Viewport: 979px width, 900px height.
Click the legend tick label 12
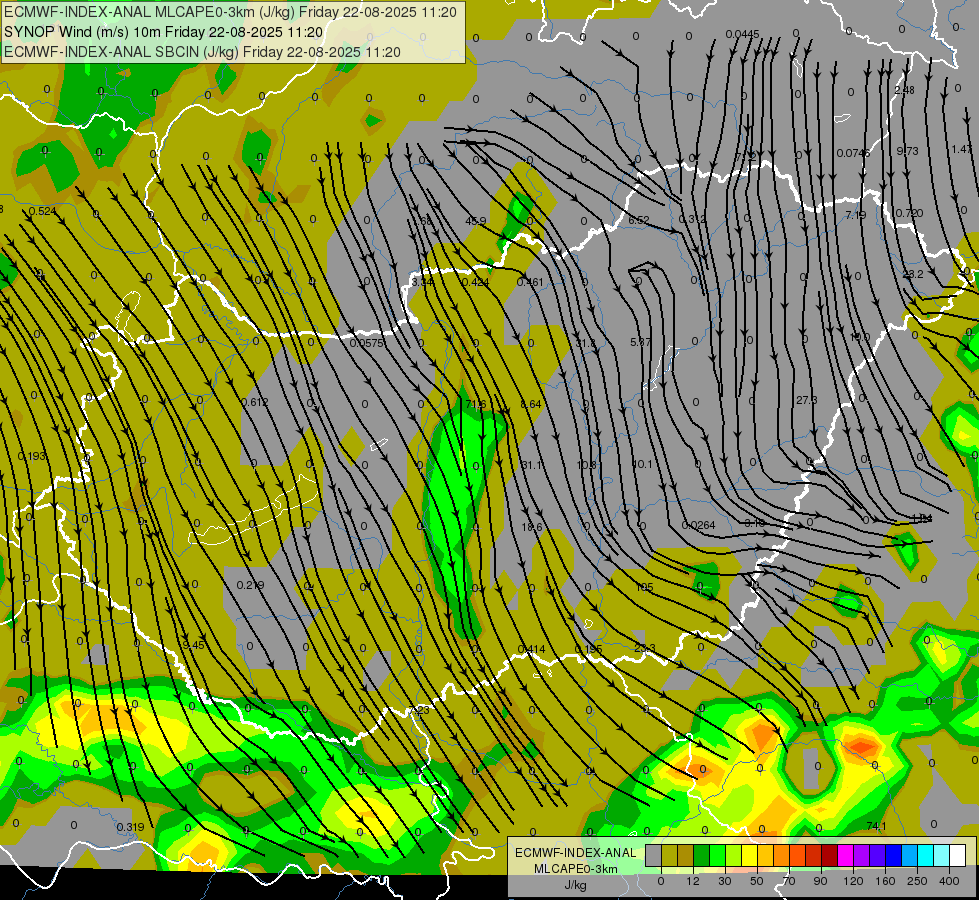coord(692,881)
